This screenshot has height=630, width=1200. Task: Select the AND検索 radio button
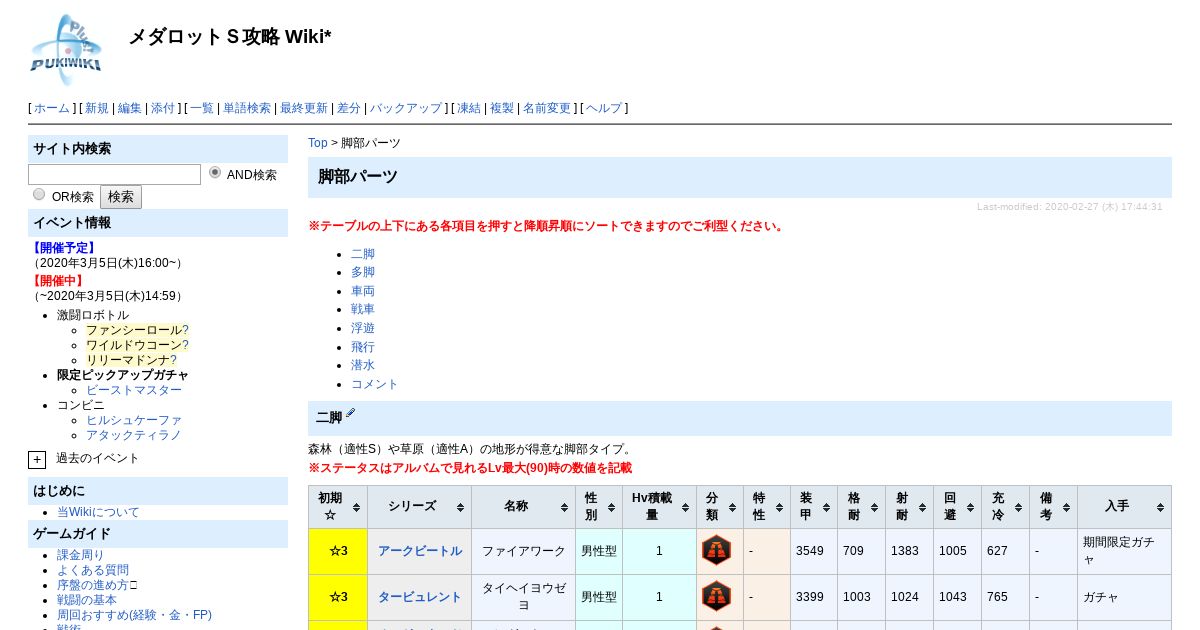coord(215,172)
